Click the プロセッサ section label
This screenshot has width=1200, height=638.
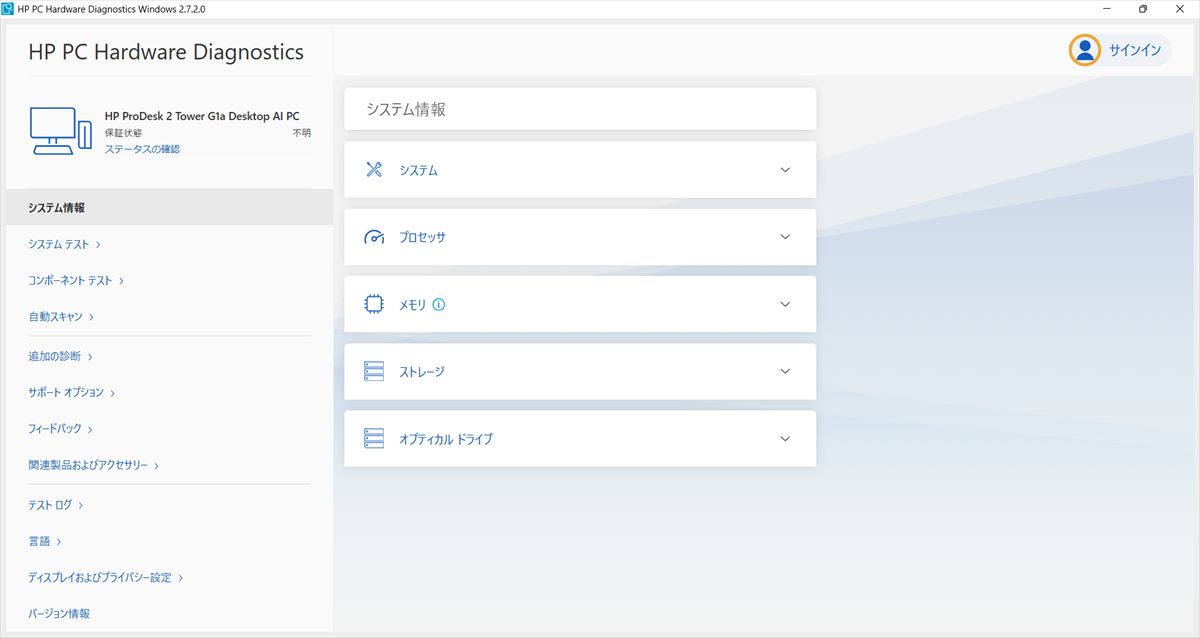tap(422, 238)
